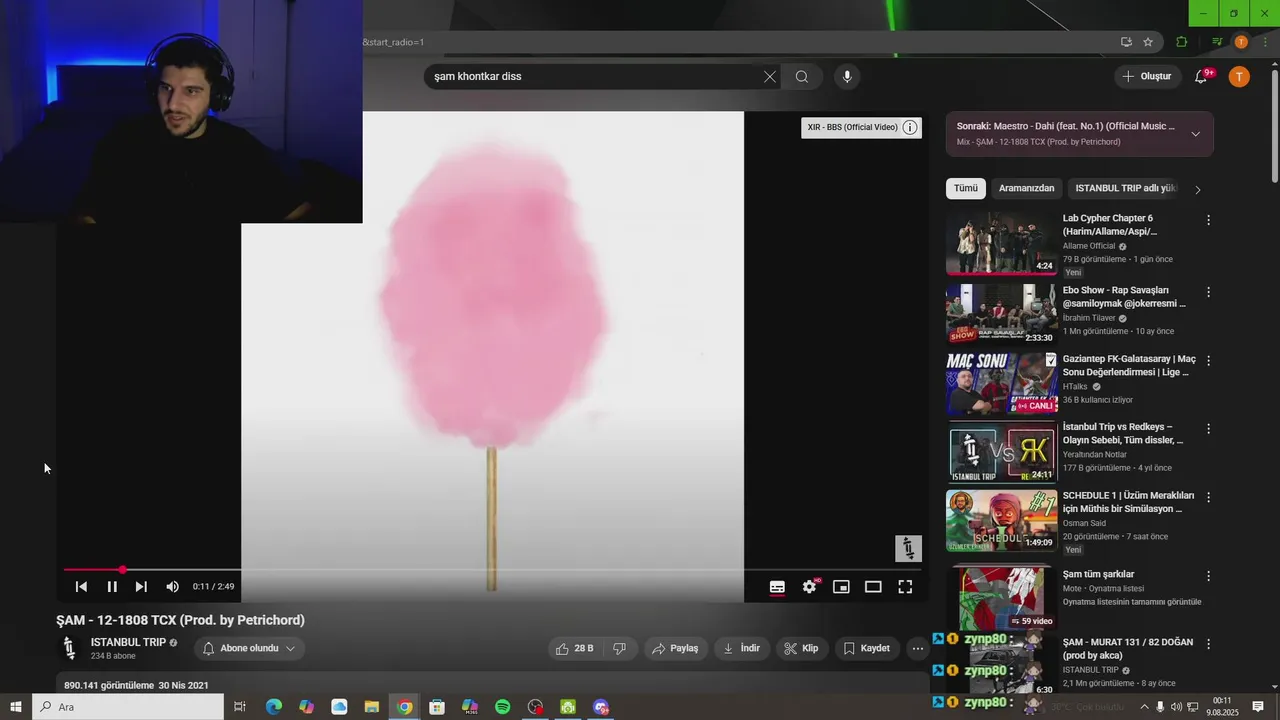Create a clip with Klip button
This screenshot has height=720, width=1280.
pos(801,648)
